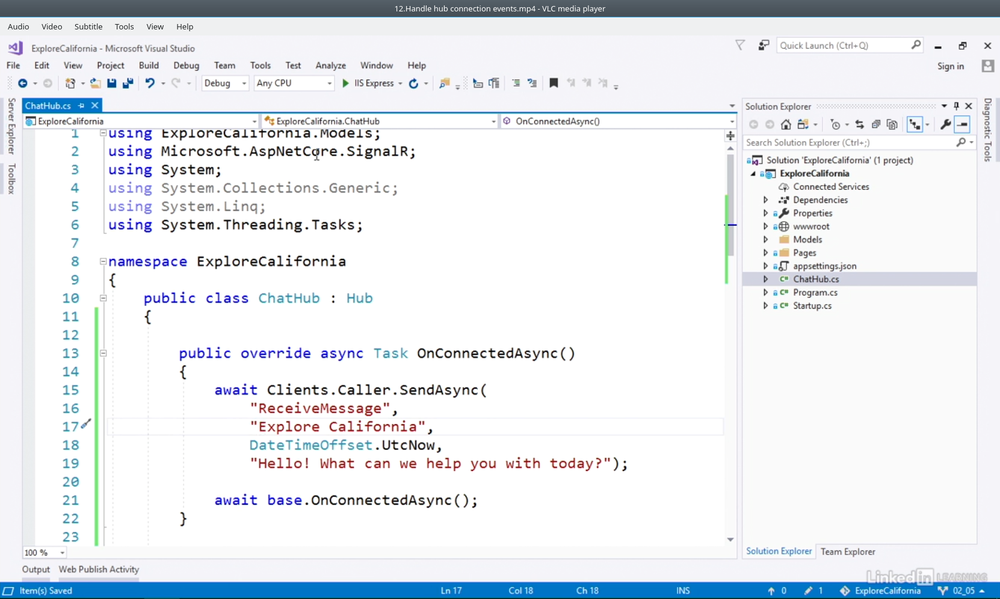Expand the wwwroot folder node
Screen dimensions: 1000x599
766,226
